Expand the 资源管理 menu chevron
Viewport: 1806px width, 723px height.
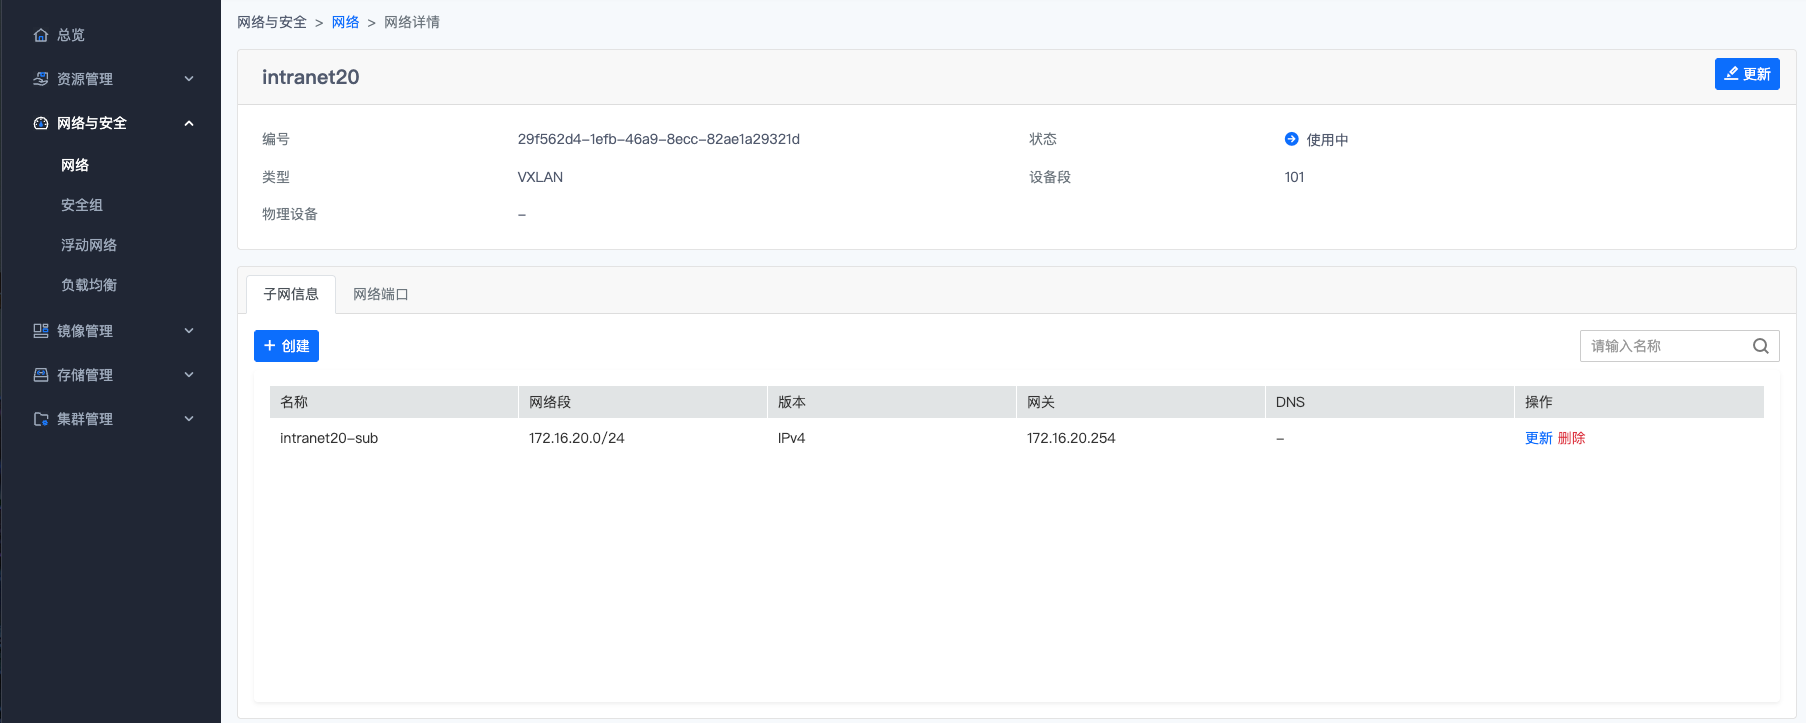coord(189,79)
